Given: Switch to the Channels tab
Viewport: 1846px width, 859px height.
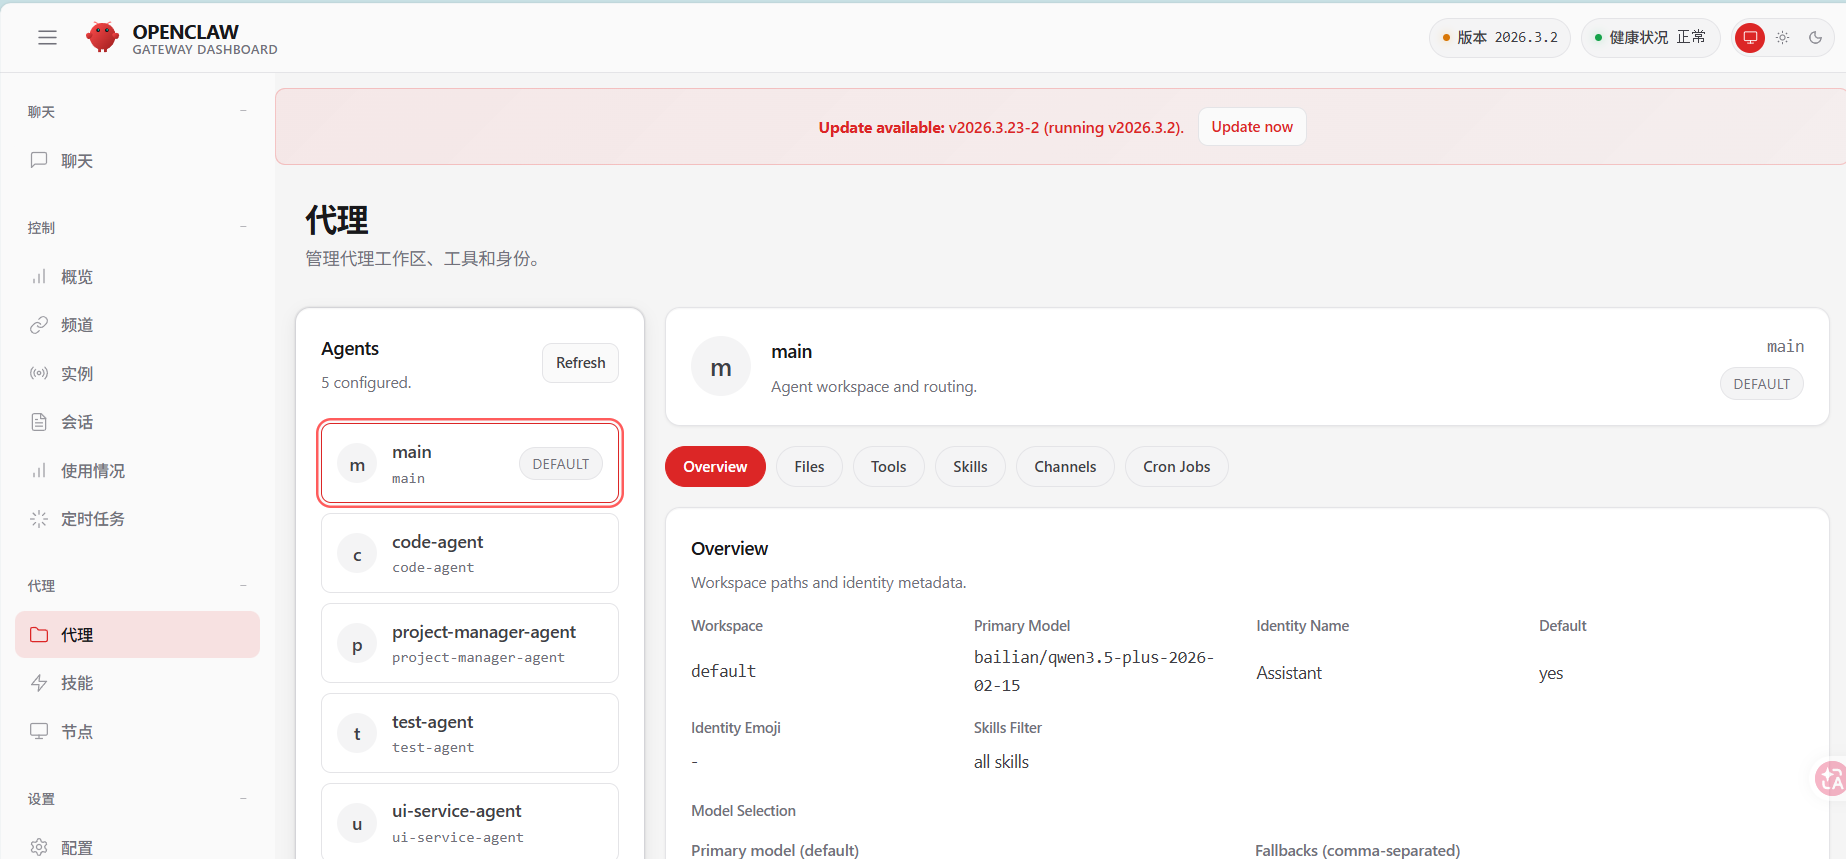Looking at the screenshot, I should (1065, 467).
